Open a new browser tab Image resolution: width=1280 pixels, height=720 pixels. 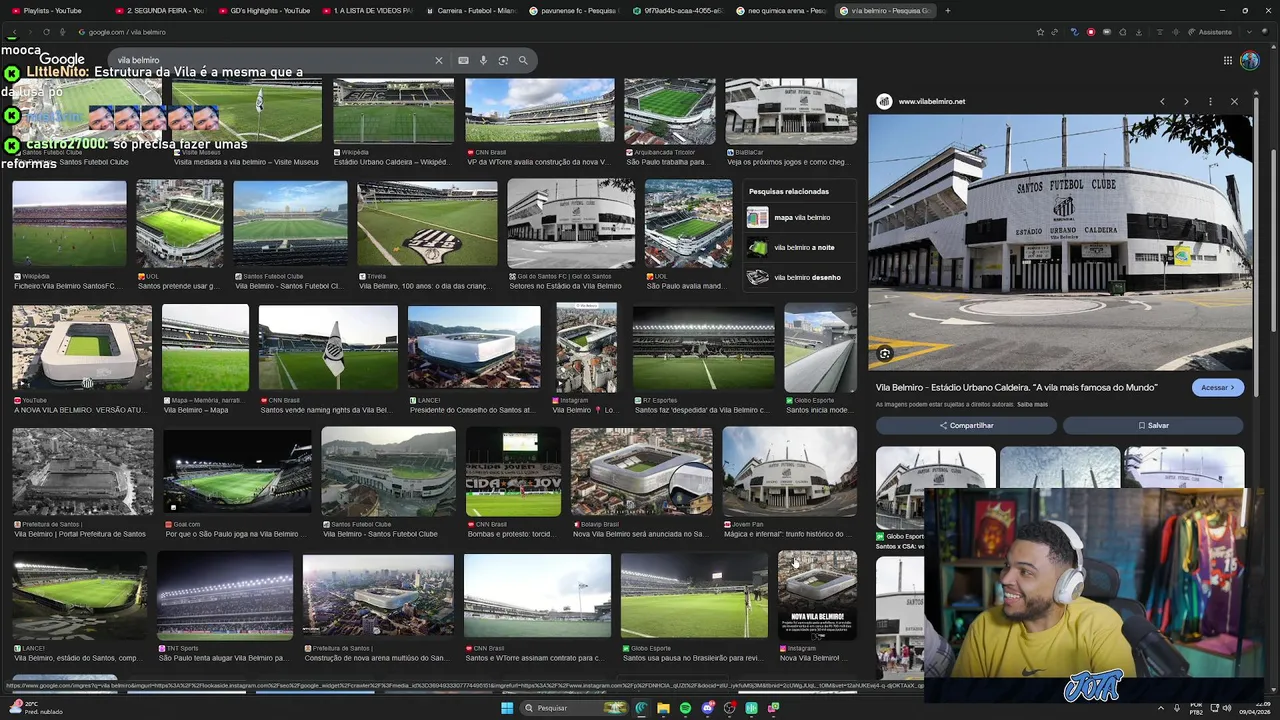(x=947, y=10)
